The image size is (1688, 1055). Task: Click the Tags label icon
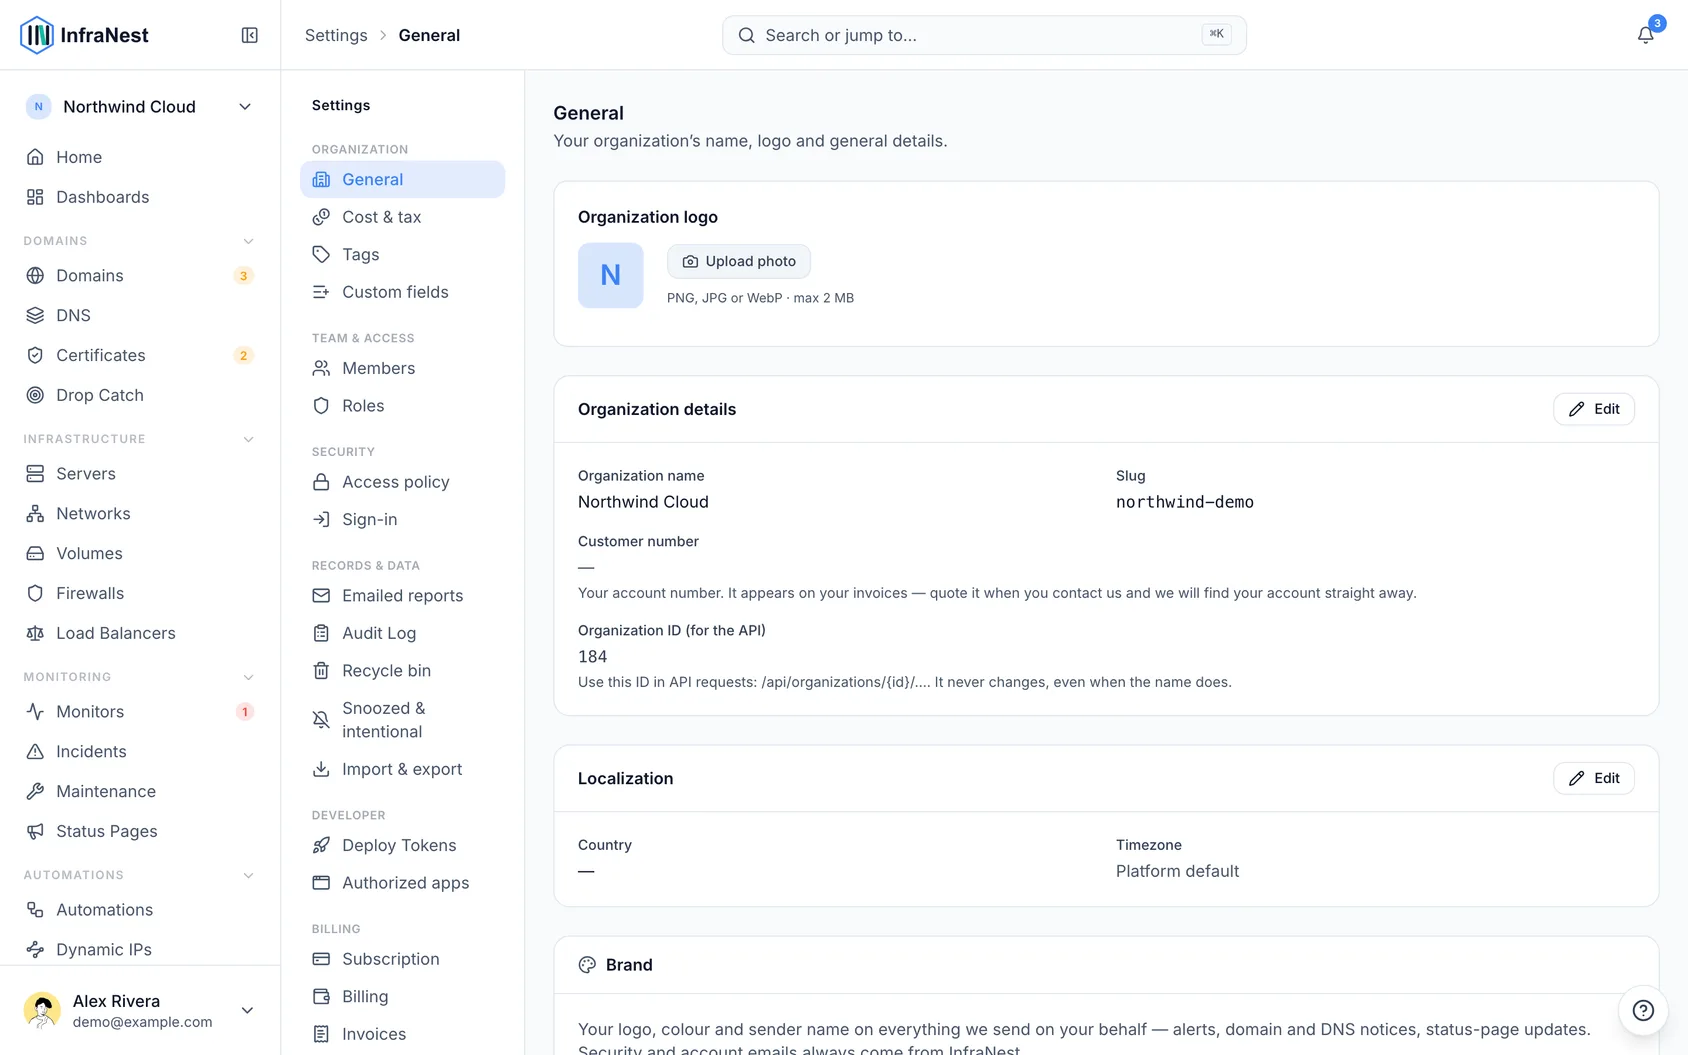321,254
